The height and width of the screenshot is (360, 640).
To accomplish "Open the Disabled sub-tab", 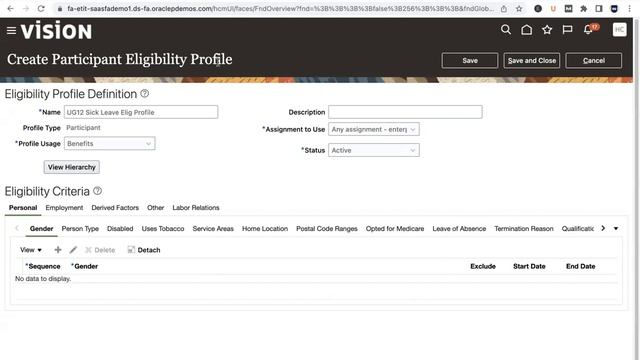I will coord(120,229).
